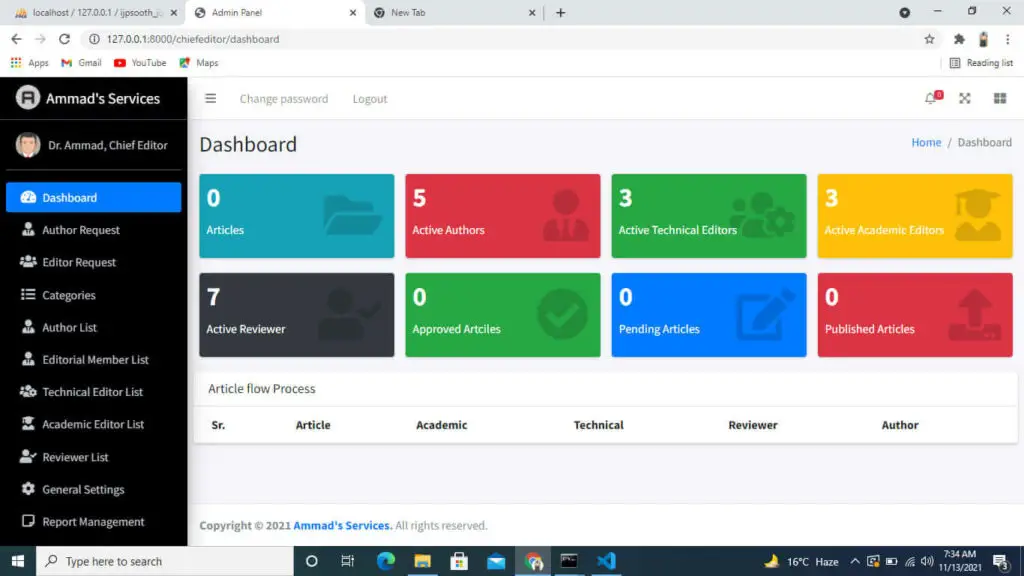Click inside the browser address bar
Viewport: 1024px width, 576px height.
tap(300, 39)
